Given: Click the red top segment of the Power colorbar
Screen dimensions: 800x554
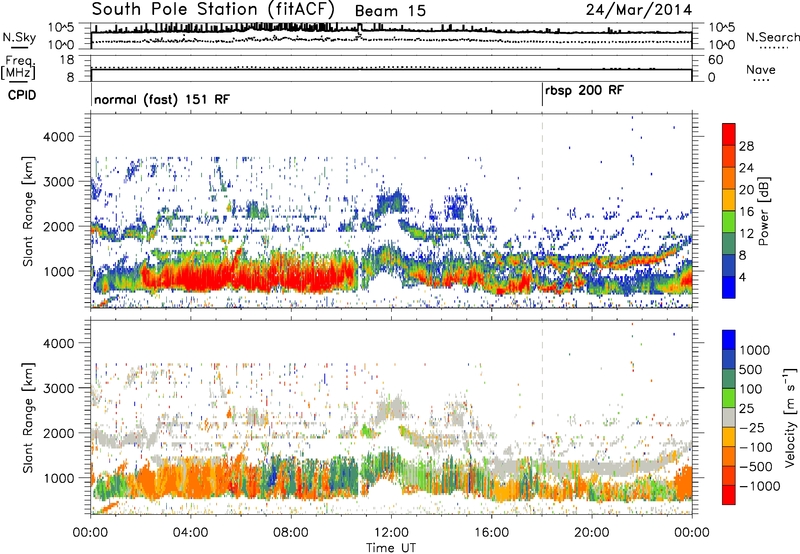Looking at the screenshot, I should (729, 134).
